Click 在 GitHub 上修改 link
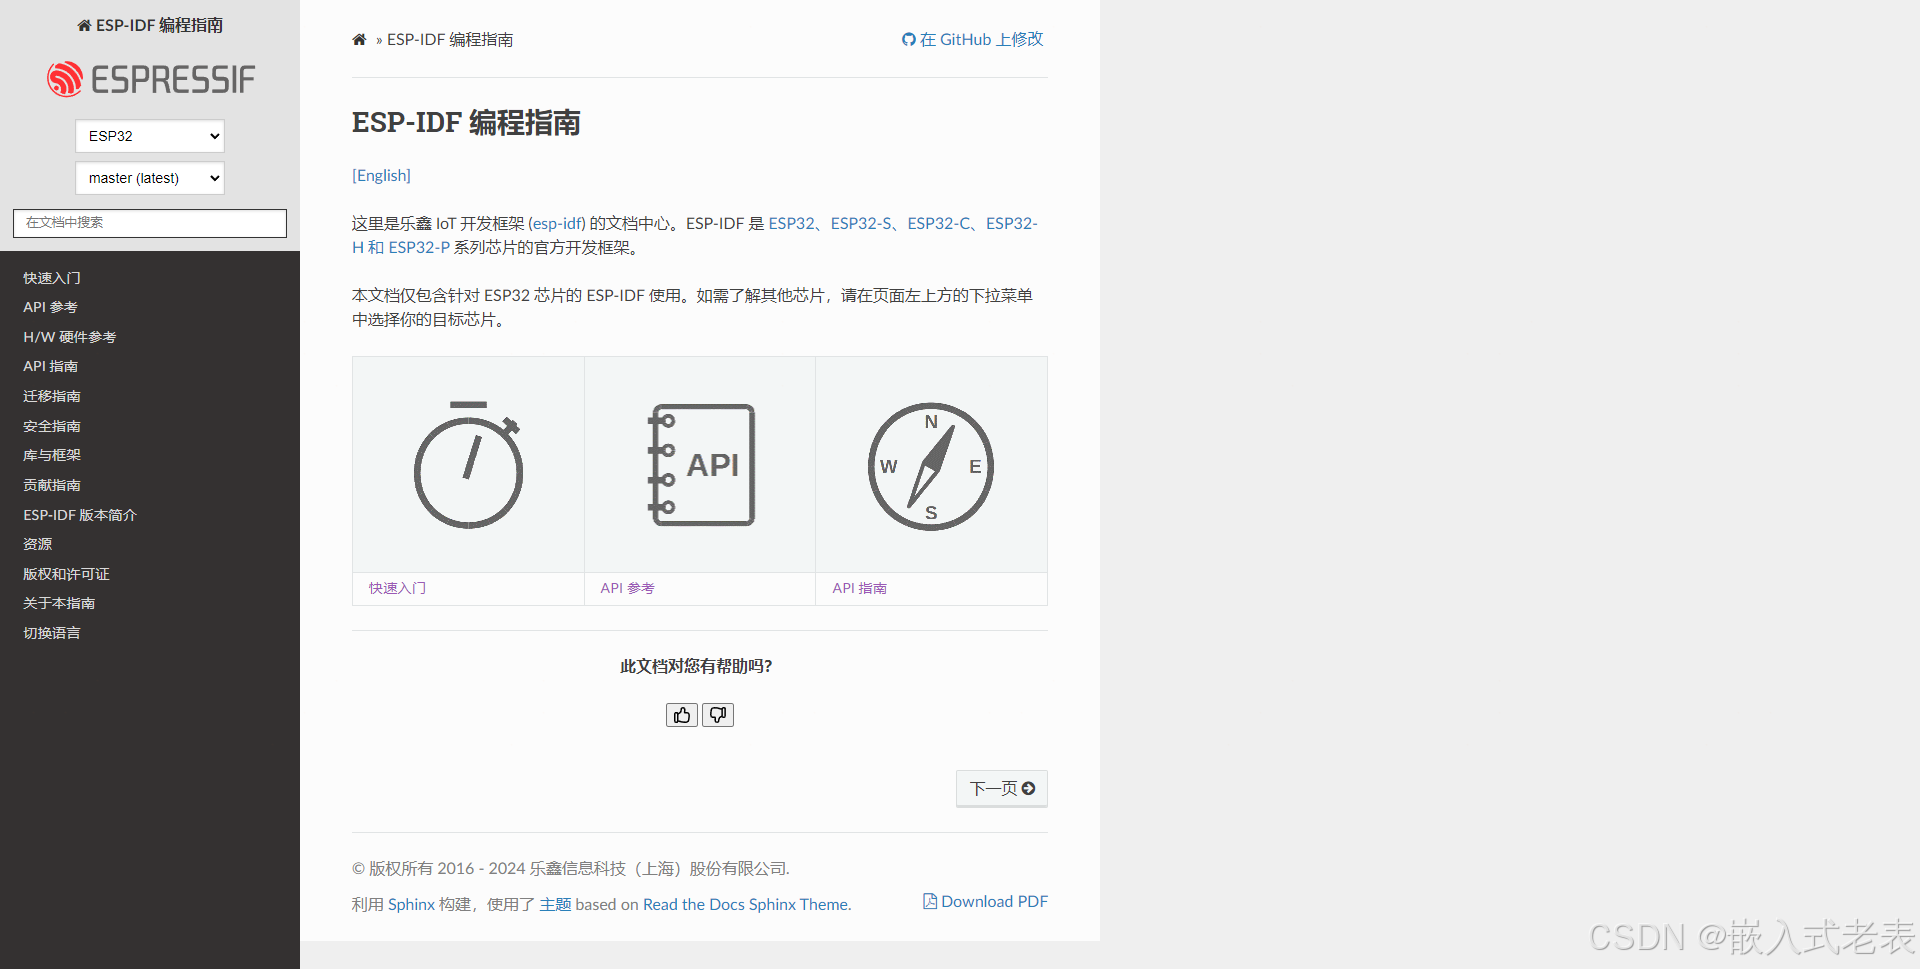The width and height of the screenshot is (1920, 969). 972,39
